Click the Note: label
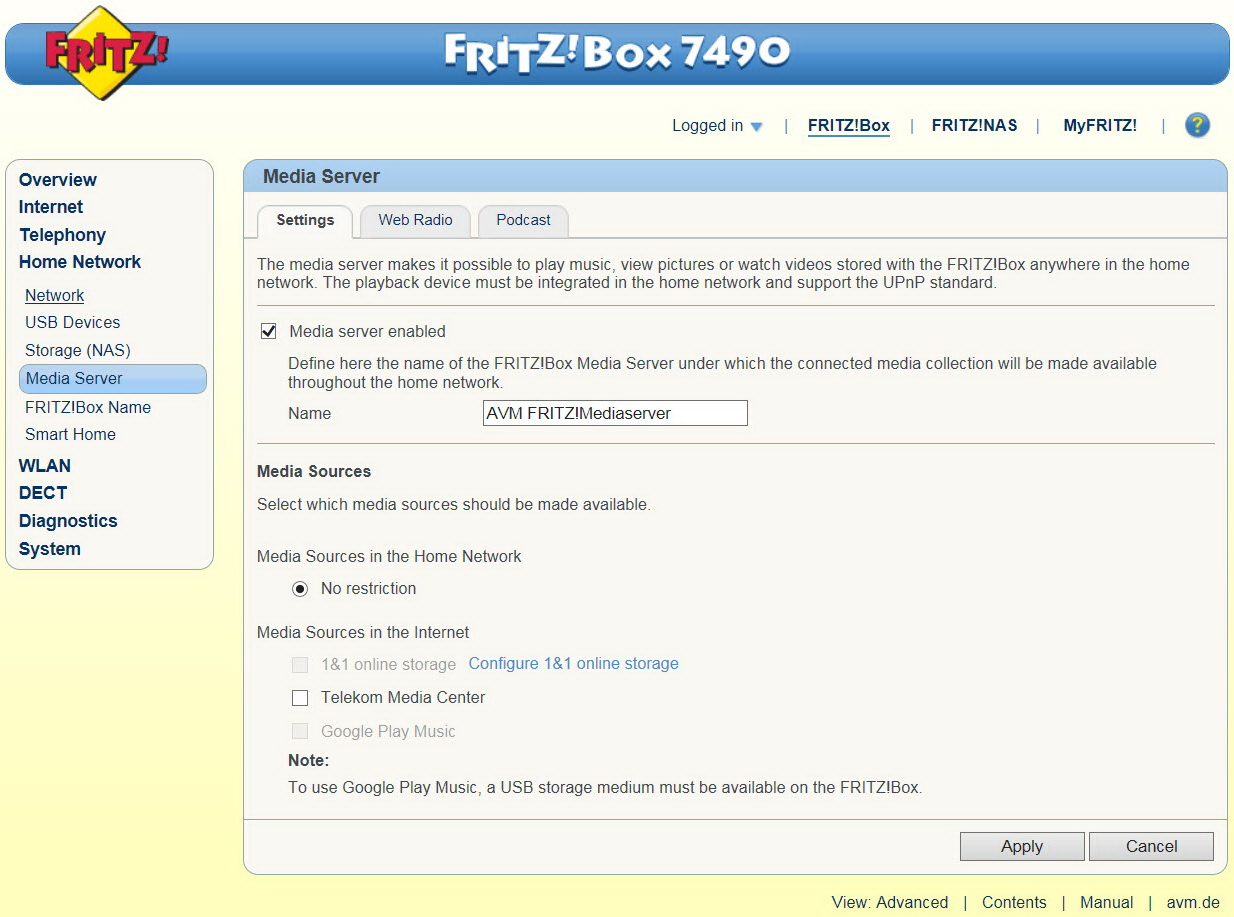1234x917 pixels. tap(308, 761)
